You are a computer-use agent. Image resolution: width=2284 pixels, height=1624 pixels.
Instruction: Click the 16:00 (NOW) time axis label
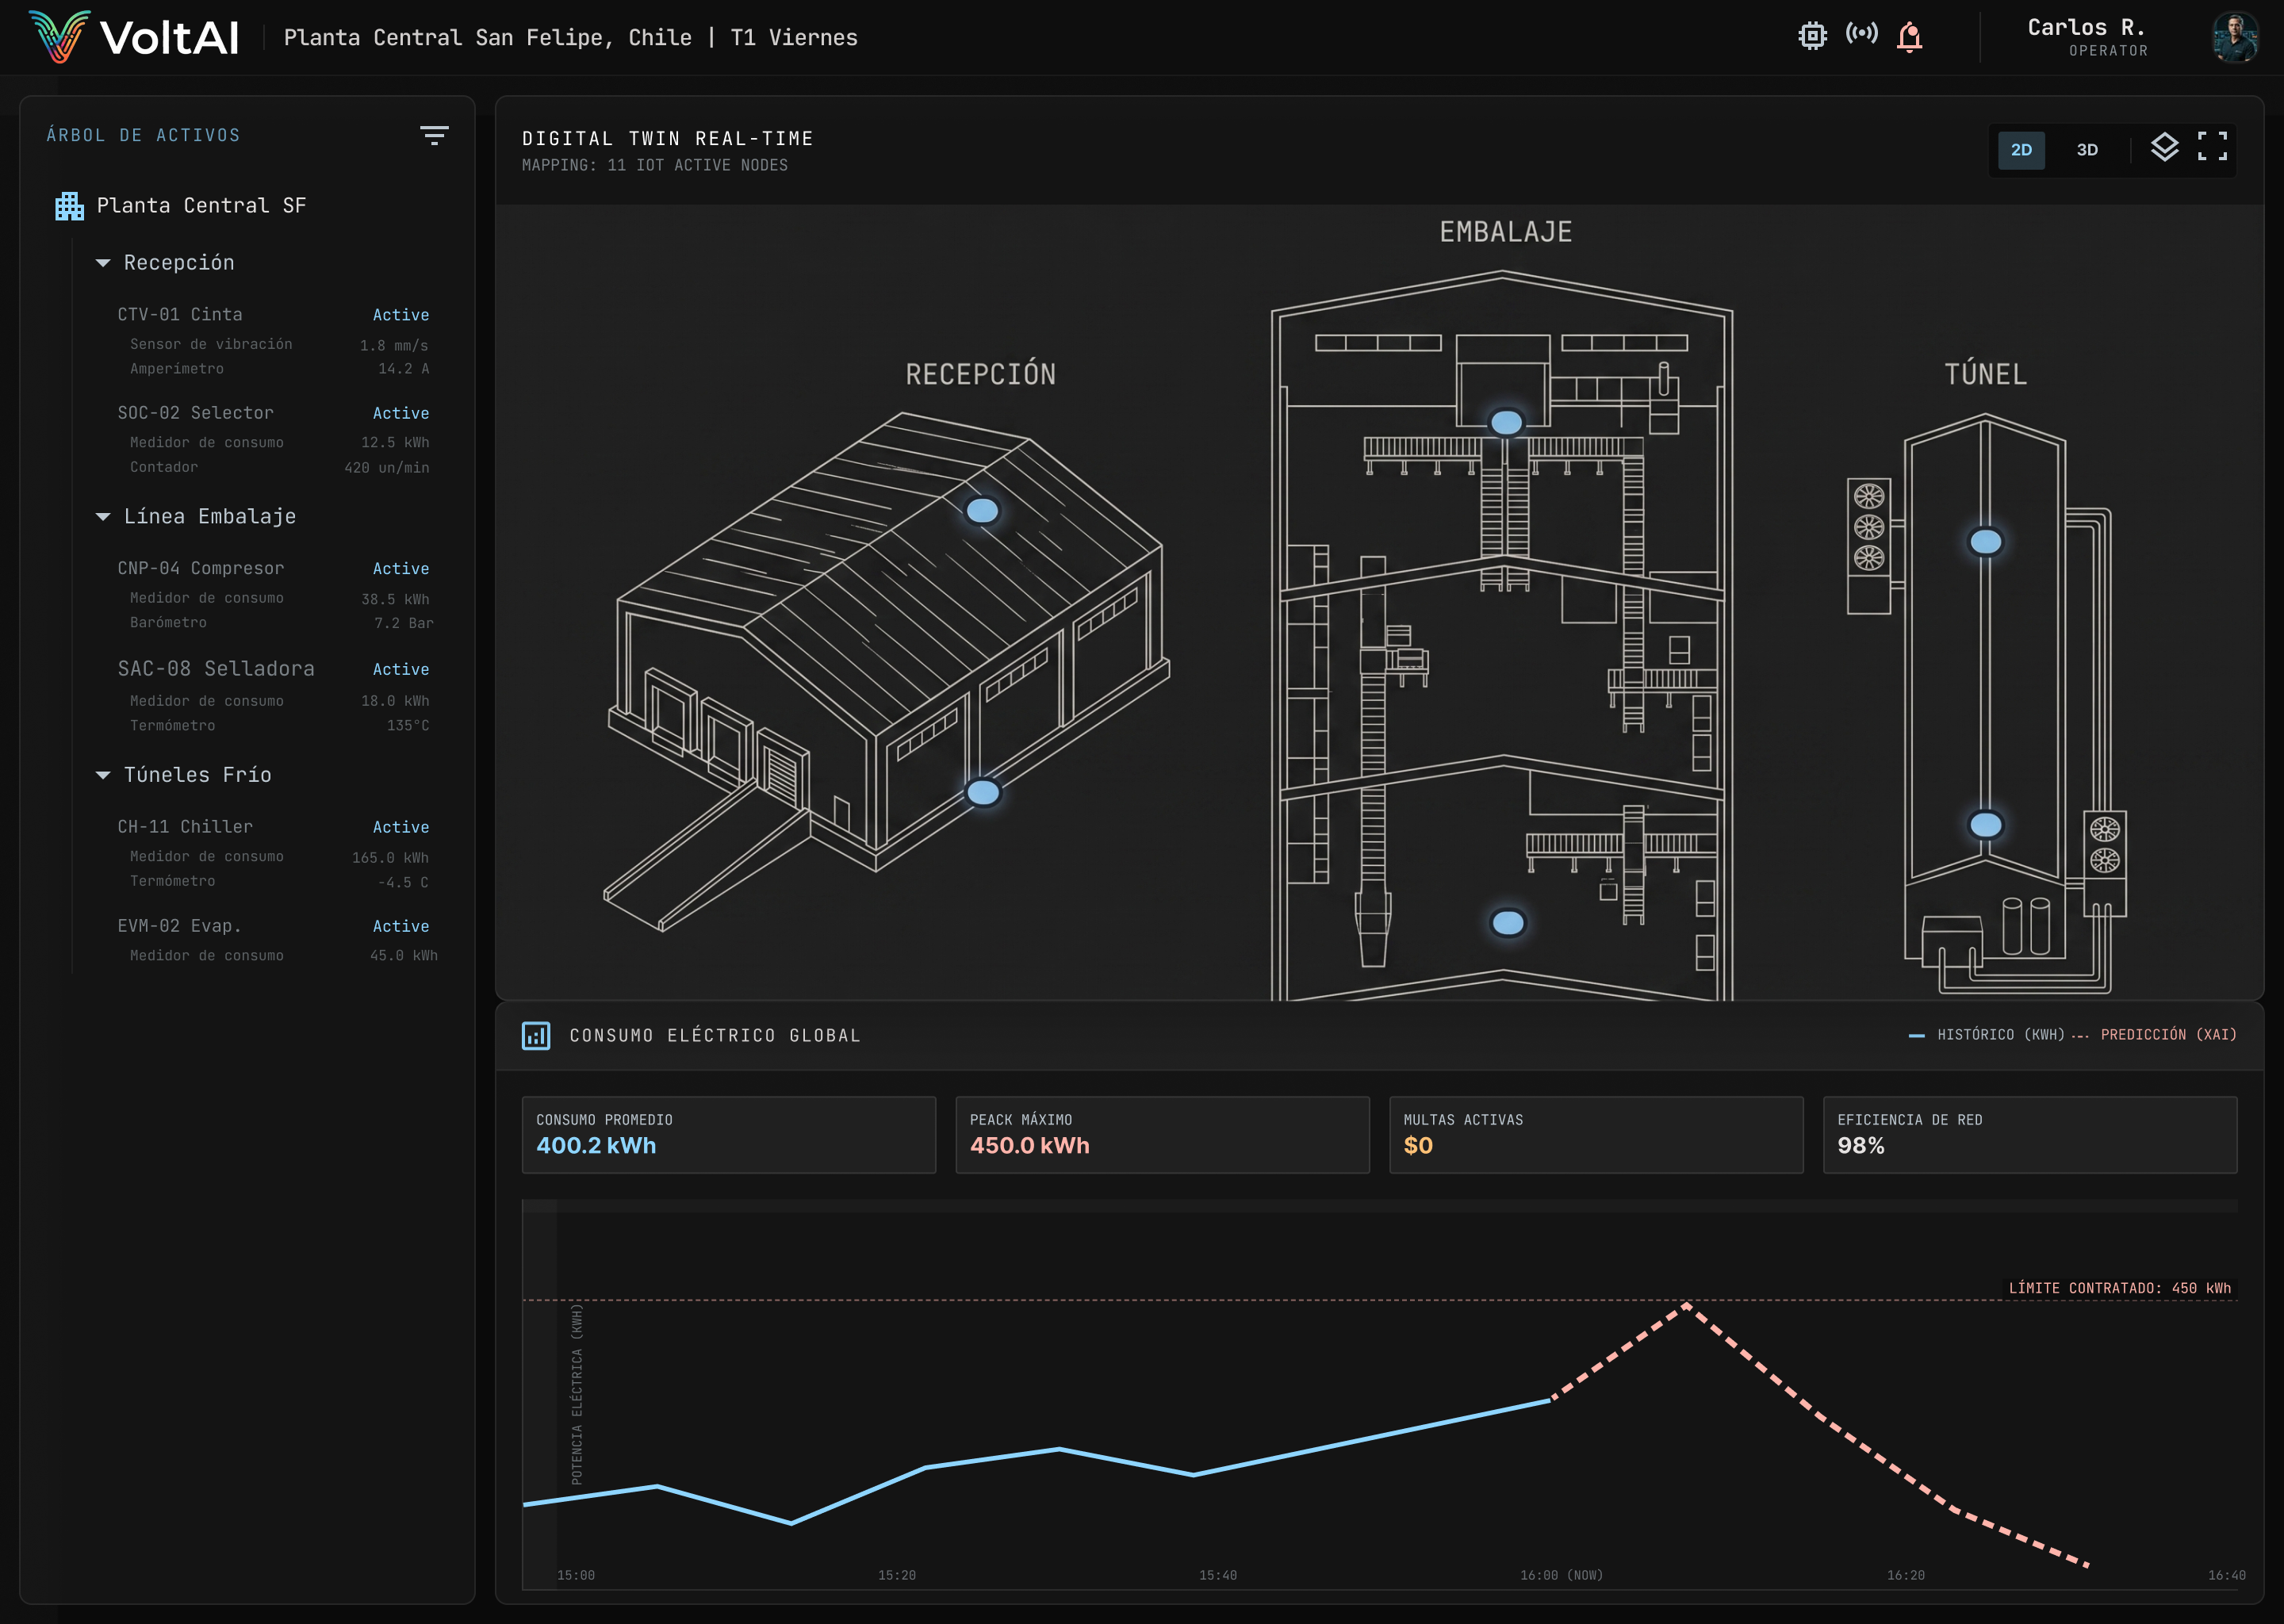pos(1561,1576)
